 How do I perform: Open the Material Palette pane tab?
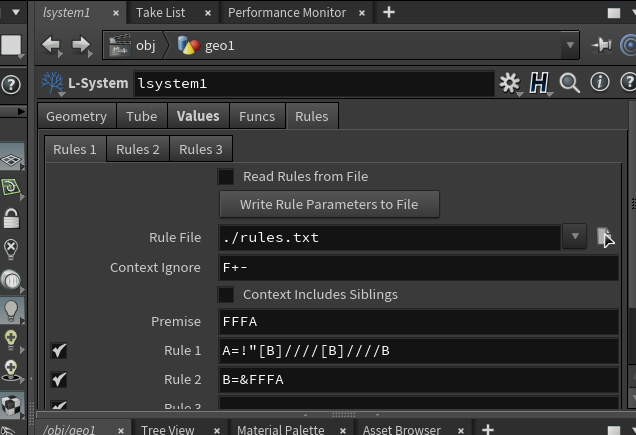pos(281,430)
